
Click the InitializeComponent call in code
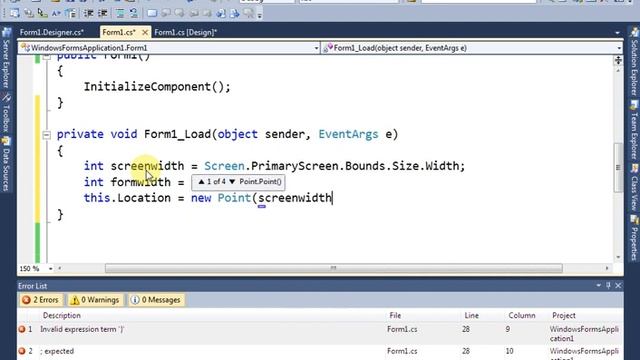(157, 87)
